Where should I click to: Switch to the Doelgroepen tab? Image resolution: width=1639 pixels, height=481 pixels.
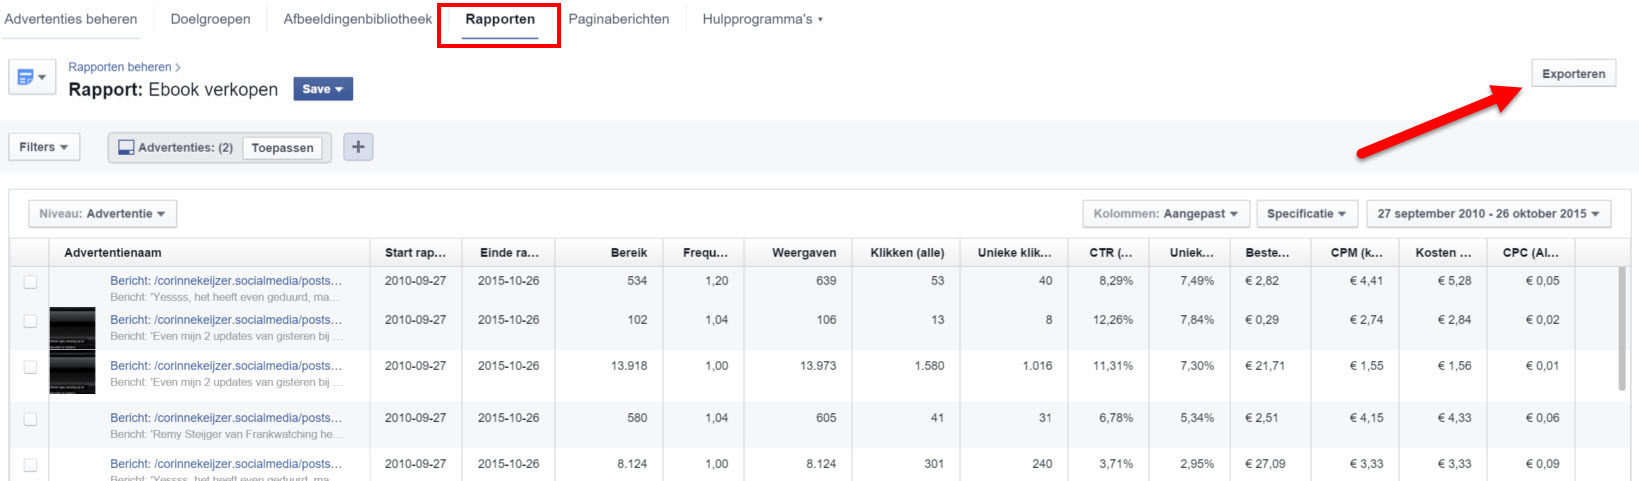210,19
